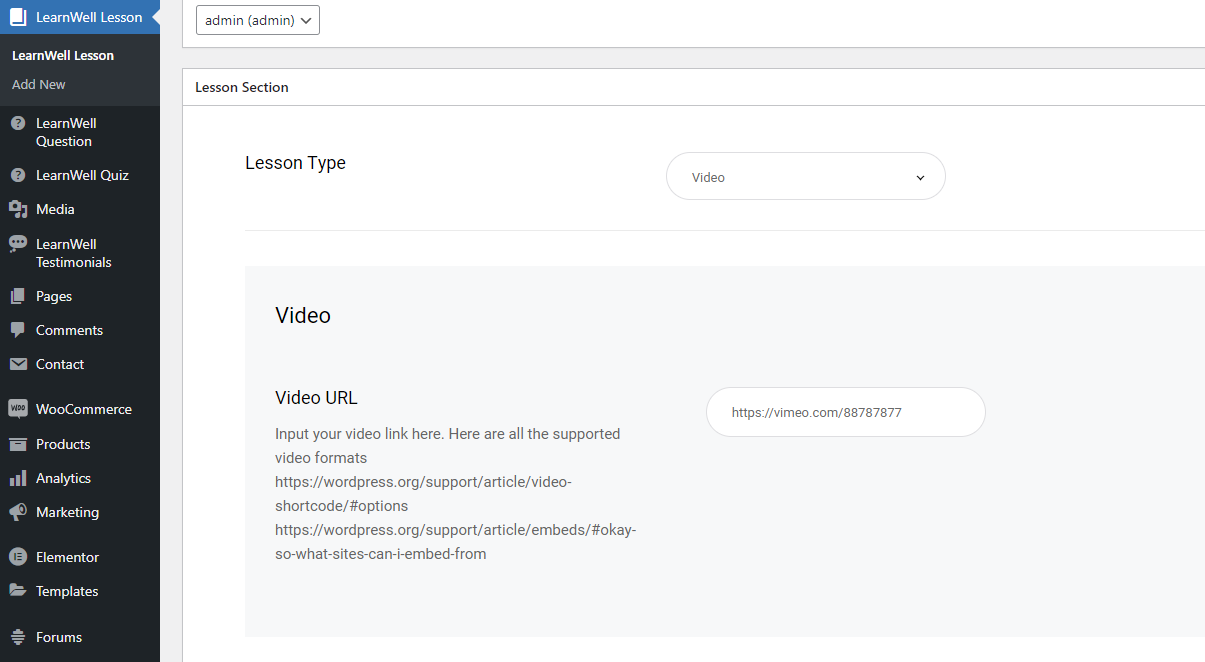Go to LearnWell Question menu
The height and width of the screenshot is (662, 1205).
[x=66, y=132]
